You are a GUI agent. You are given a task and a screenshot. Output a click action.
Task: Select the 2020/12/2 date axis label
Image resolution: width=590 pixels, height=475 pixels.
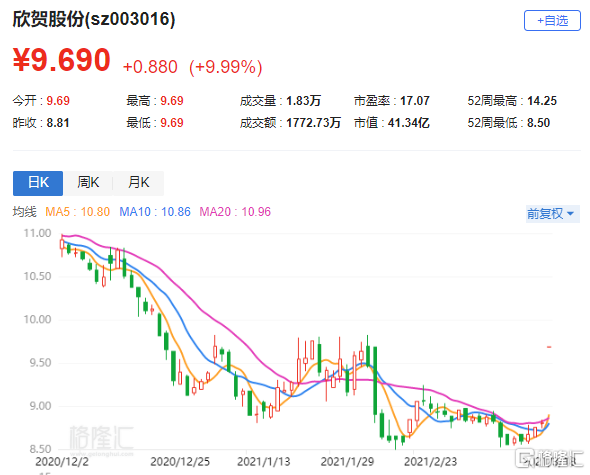pyautogui.click(x=62, y=462)
